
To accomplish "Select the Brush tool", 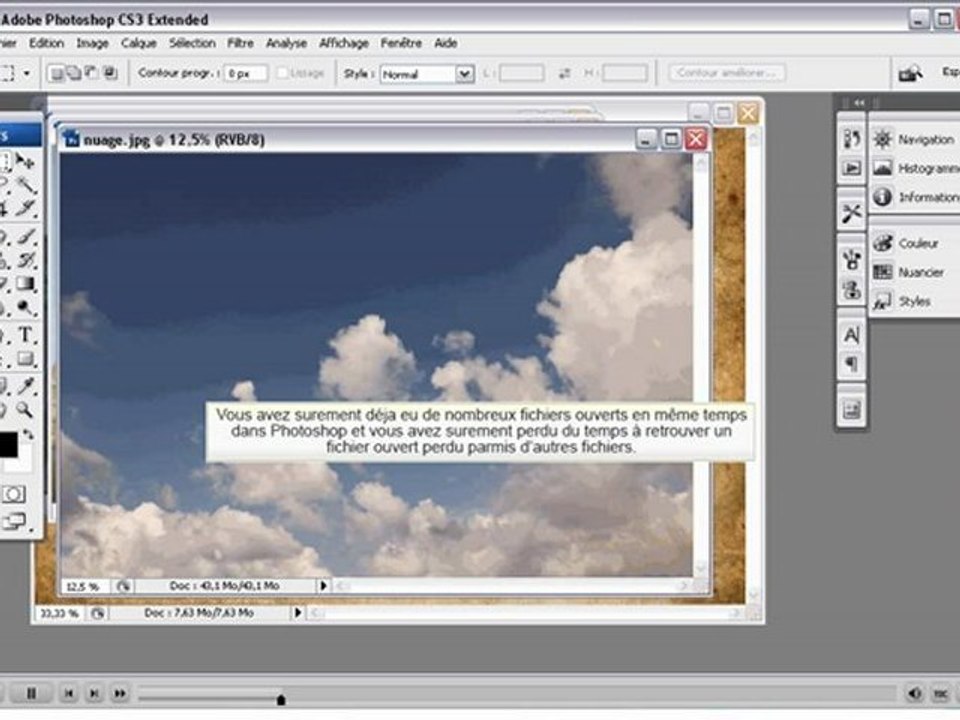I will point(25,236).
